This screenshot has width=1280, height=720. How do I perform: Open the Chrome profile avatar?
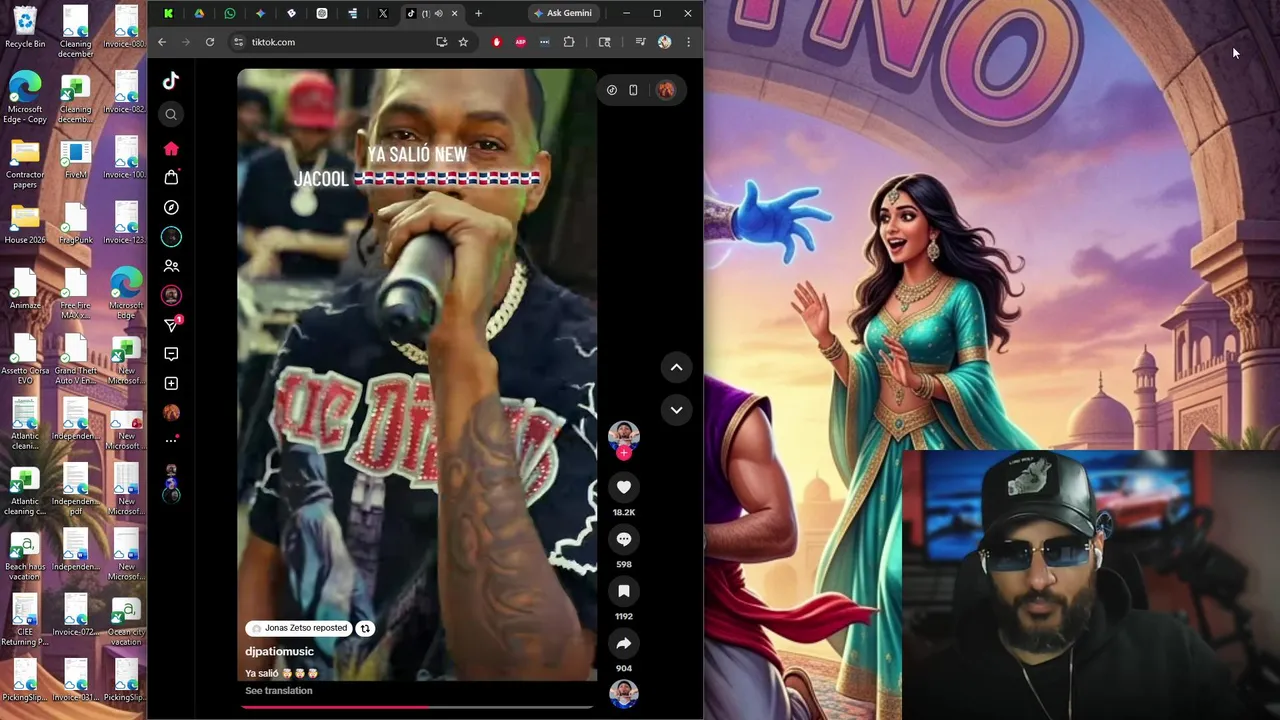point(664,42)
